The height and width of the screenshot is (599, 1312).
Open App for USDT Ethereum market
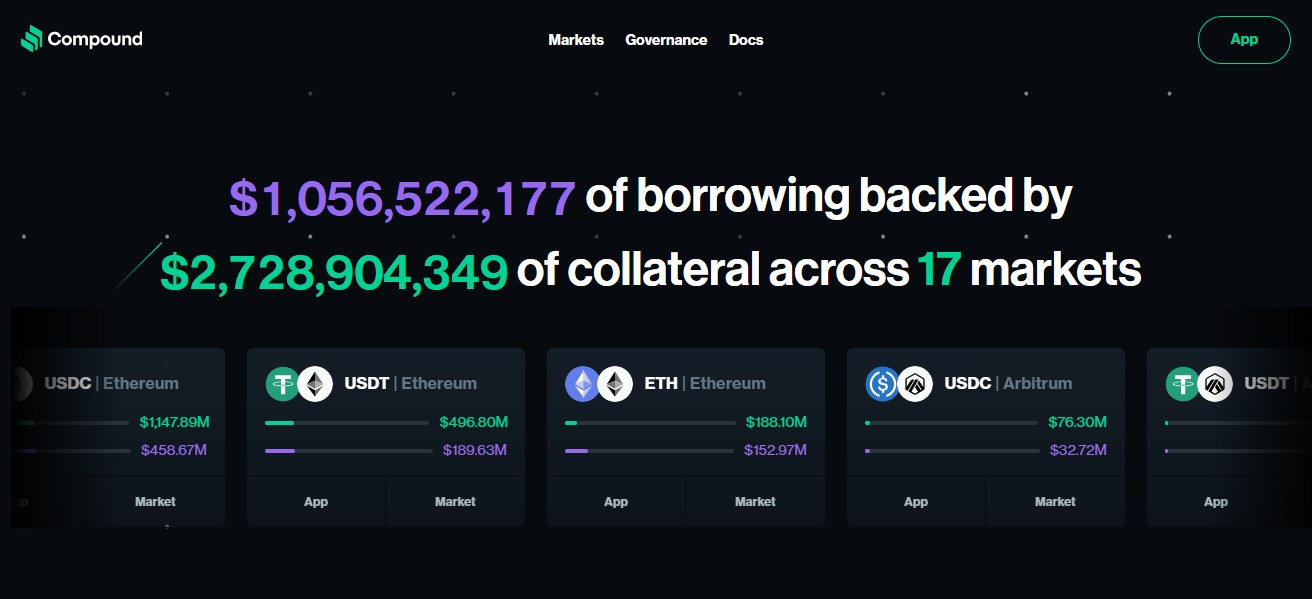coord(316,502)
